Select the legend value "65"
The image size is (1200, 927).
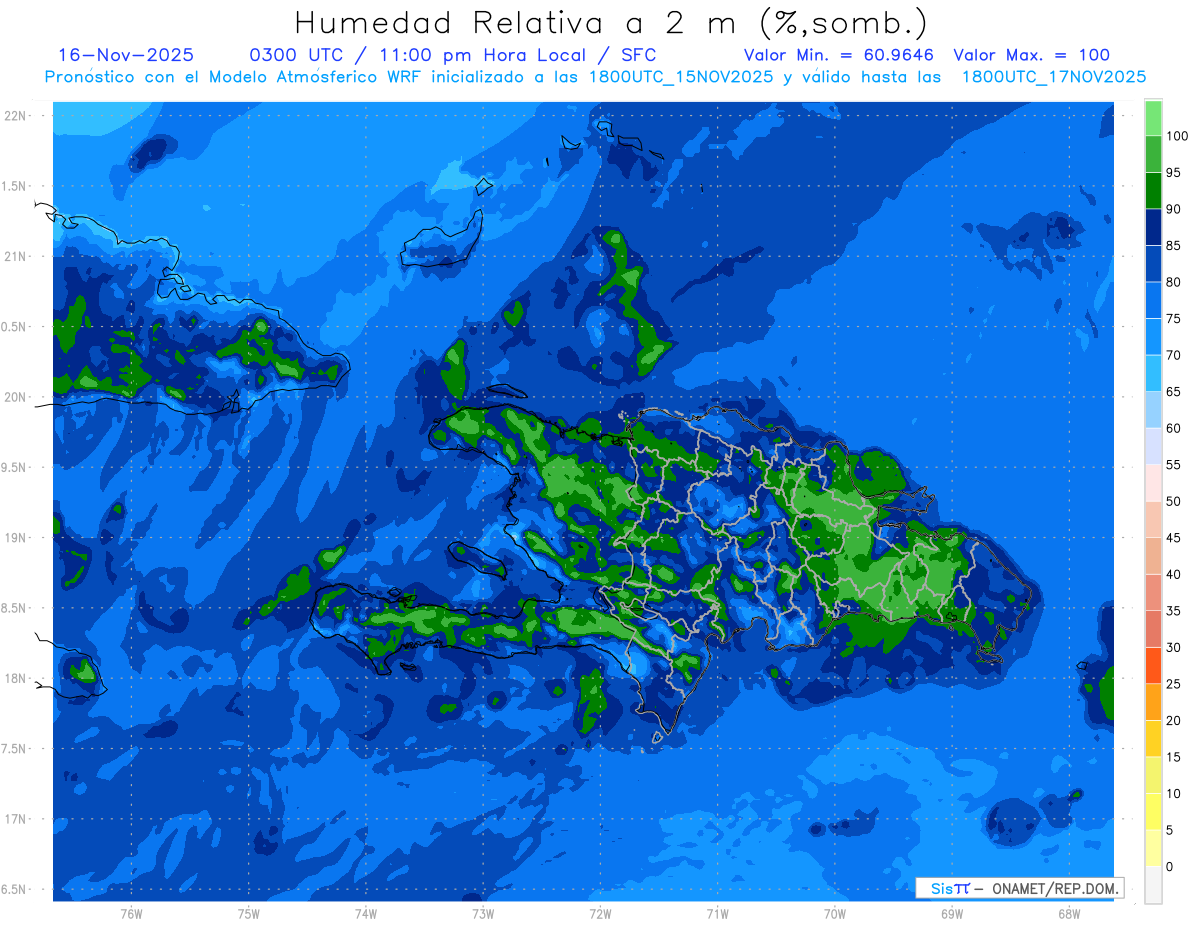click(1173, 392)
